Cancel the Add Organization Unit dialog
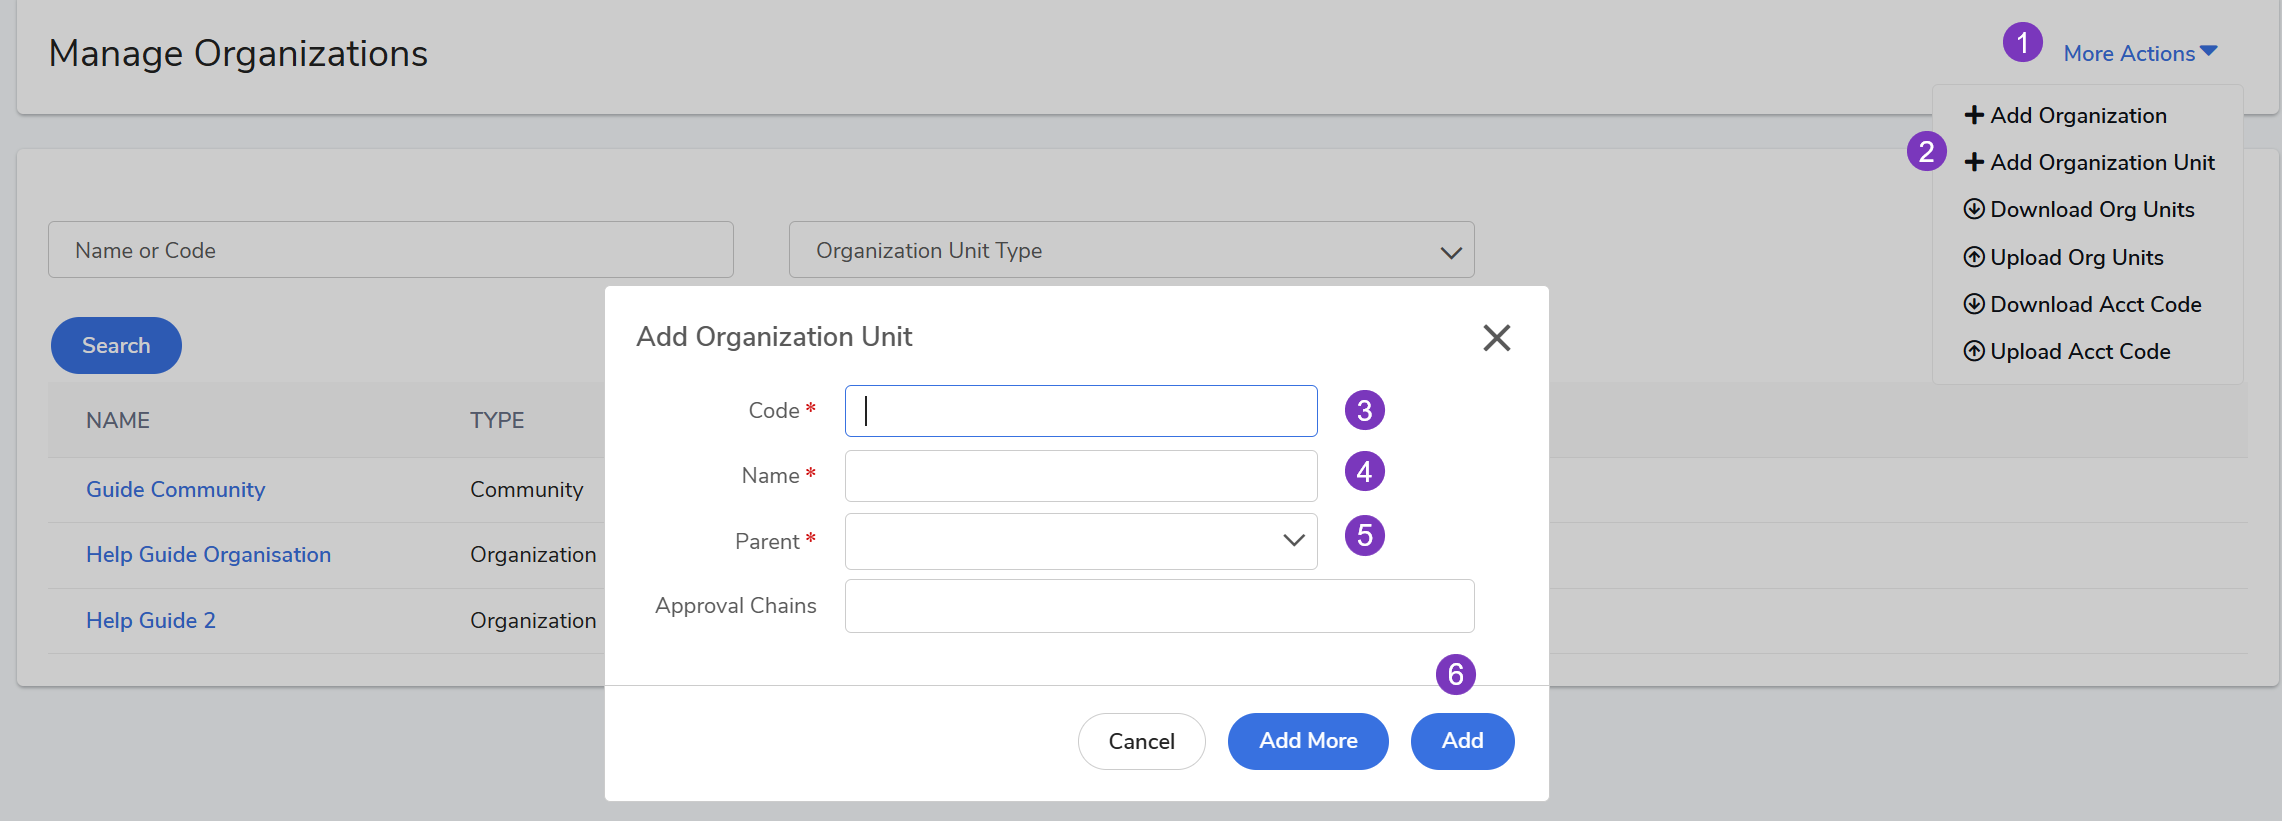The image size is (2282, 821). [x=1141, y=741]
